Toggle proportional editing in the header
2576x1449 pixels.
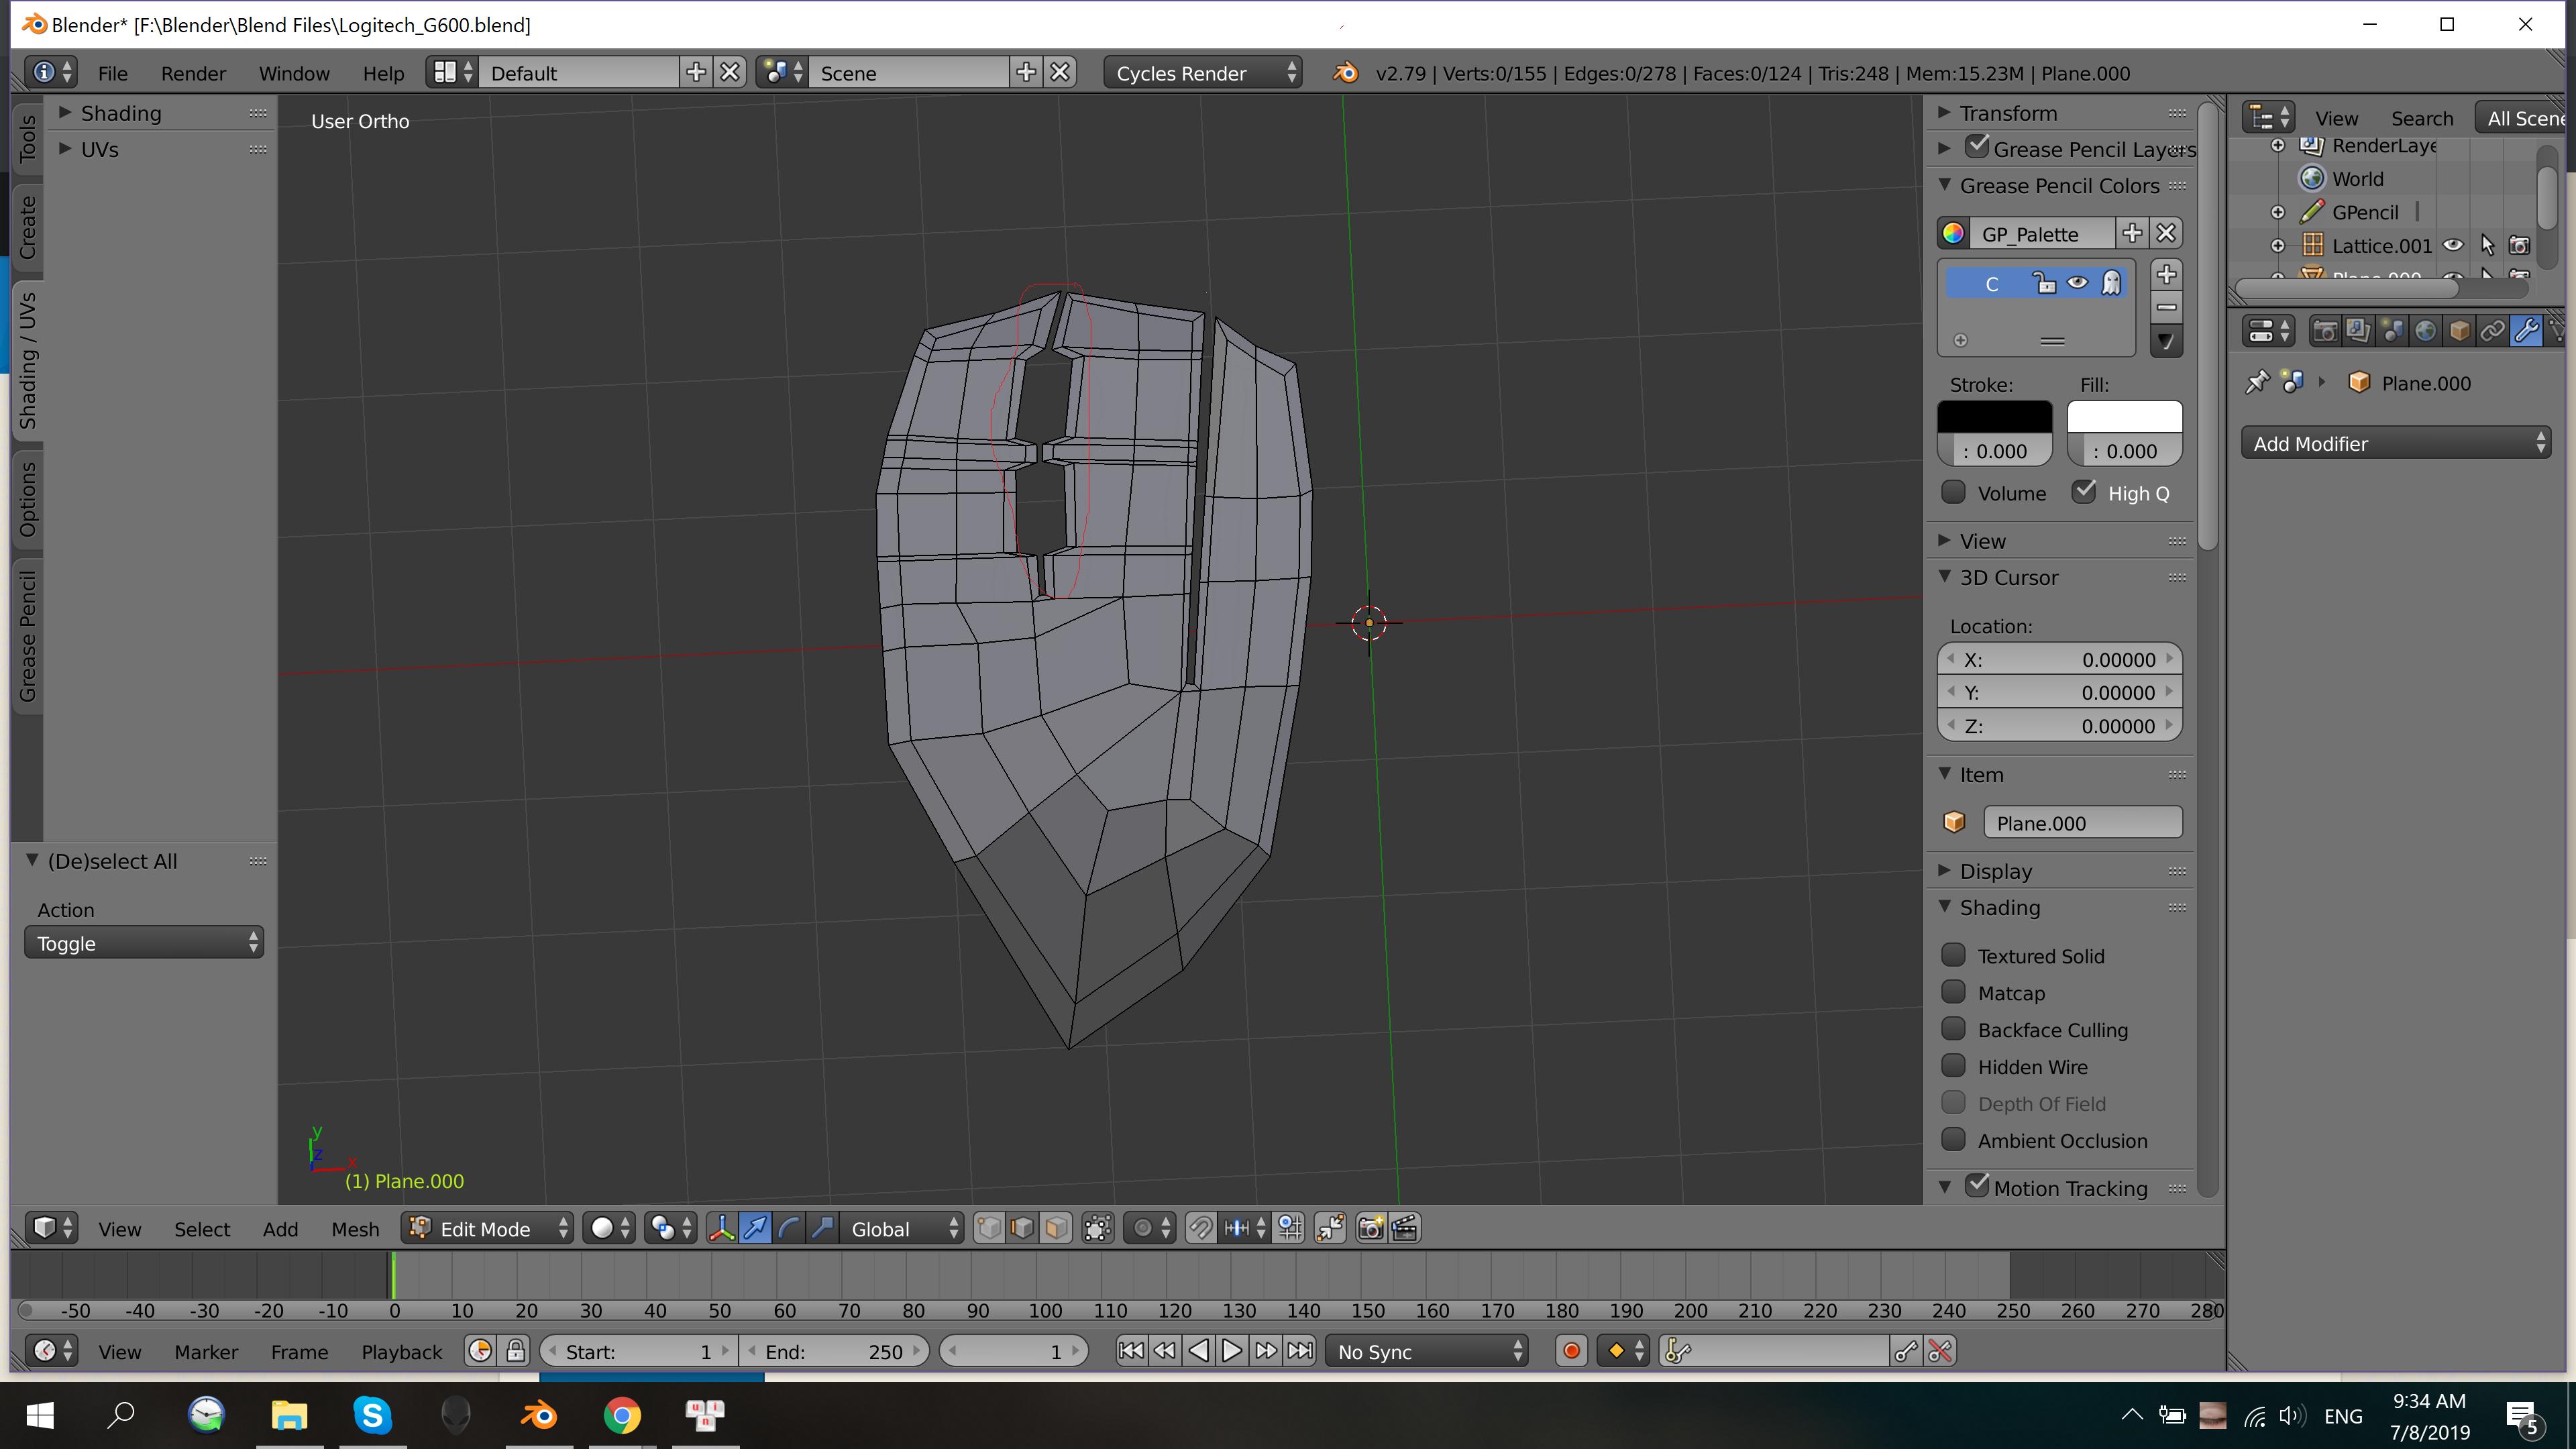click(x=1142, y=1228)
